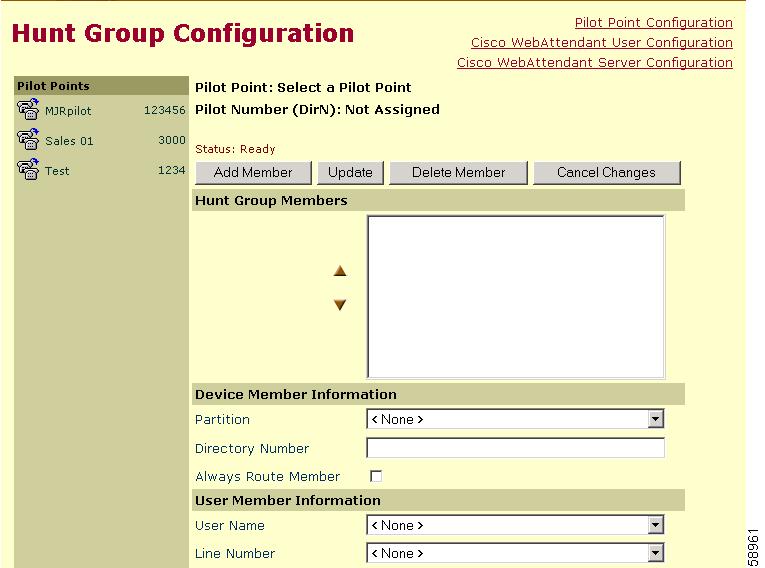Viewport: 765px width, 568px height.
Task: Click the Cancel Changes button
Action: pyautogui.click(x=606, y=173)
